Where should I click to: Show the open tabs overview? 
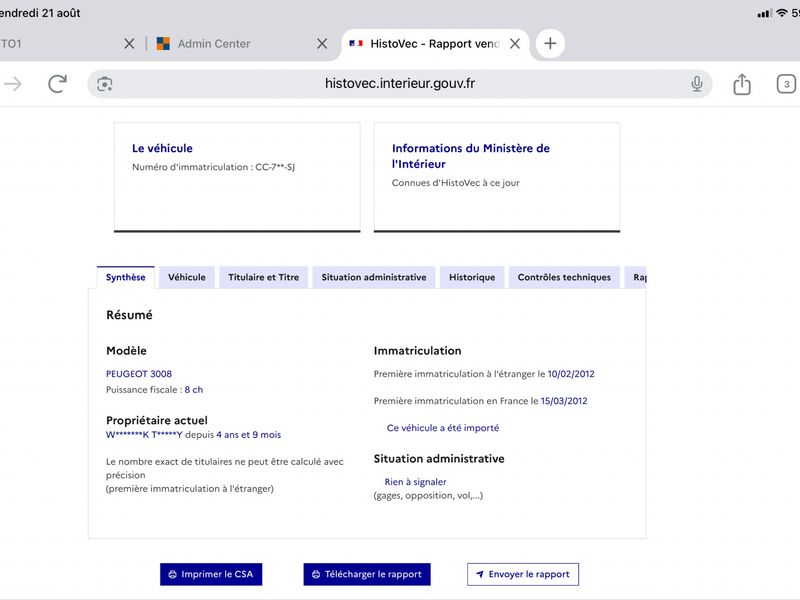(x=786, y=84)
